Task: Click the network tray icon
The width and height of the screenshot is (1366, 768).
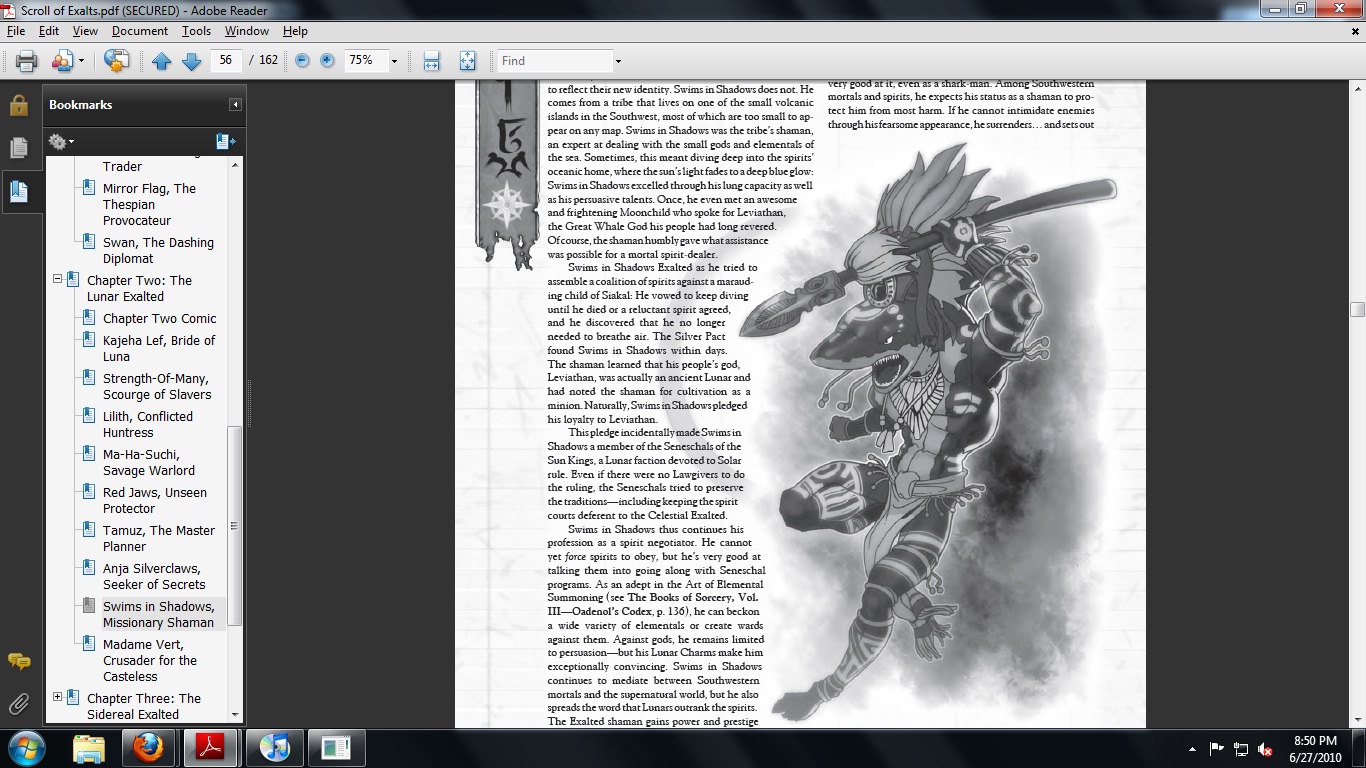Action: click(1241, 749)
